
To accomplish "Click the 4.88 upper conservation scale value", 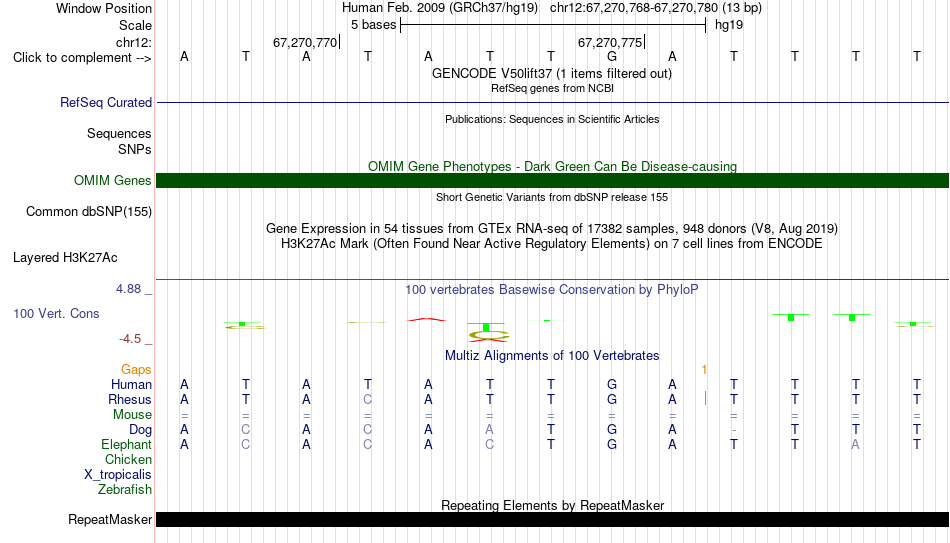I will click(128, 289).
